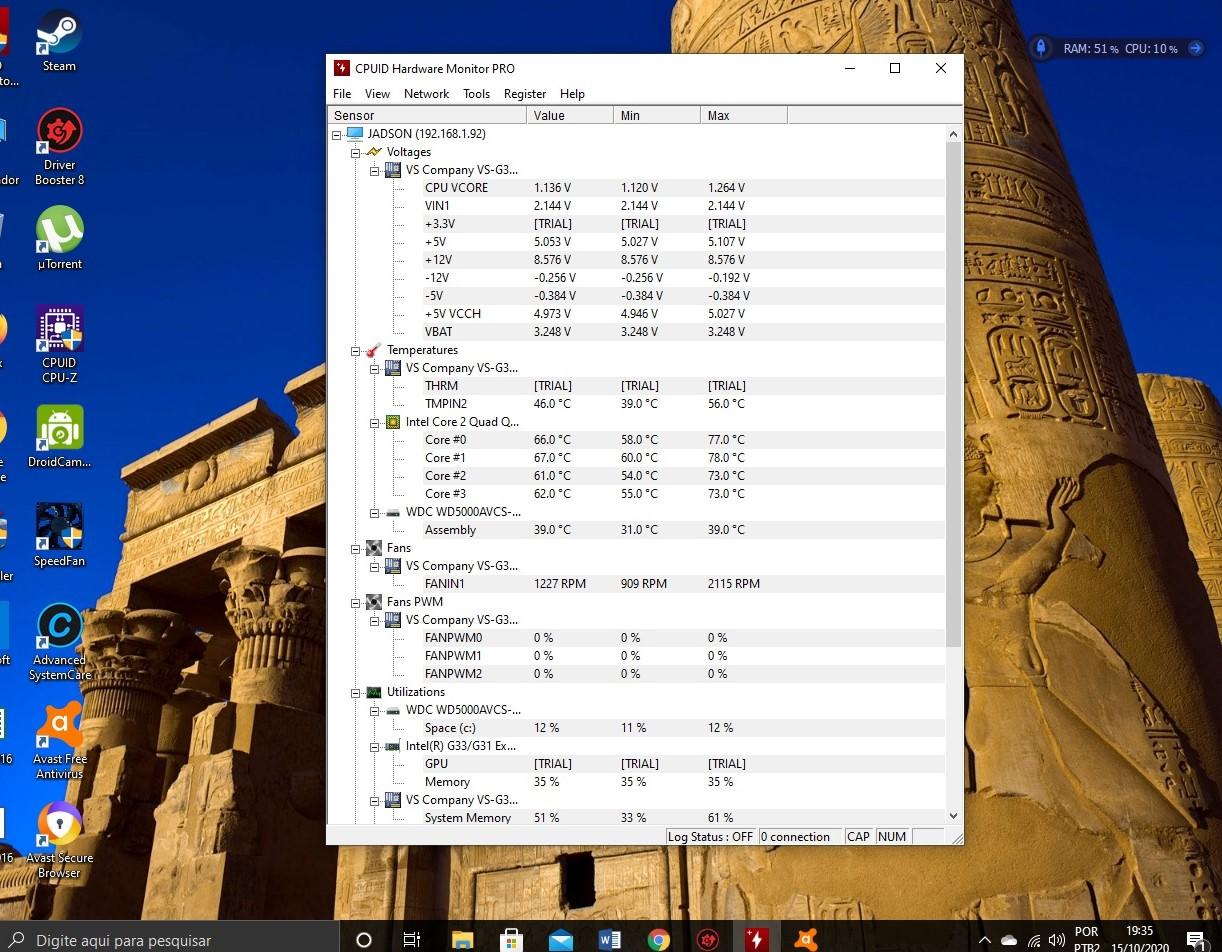Open Task View in the taskbar
This screenshot has width=1222, height=952.
tap(411, 939)
